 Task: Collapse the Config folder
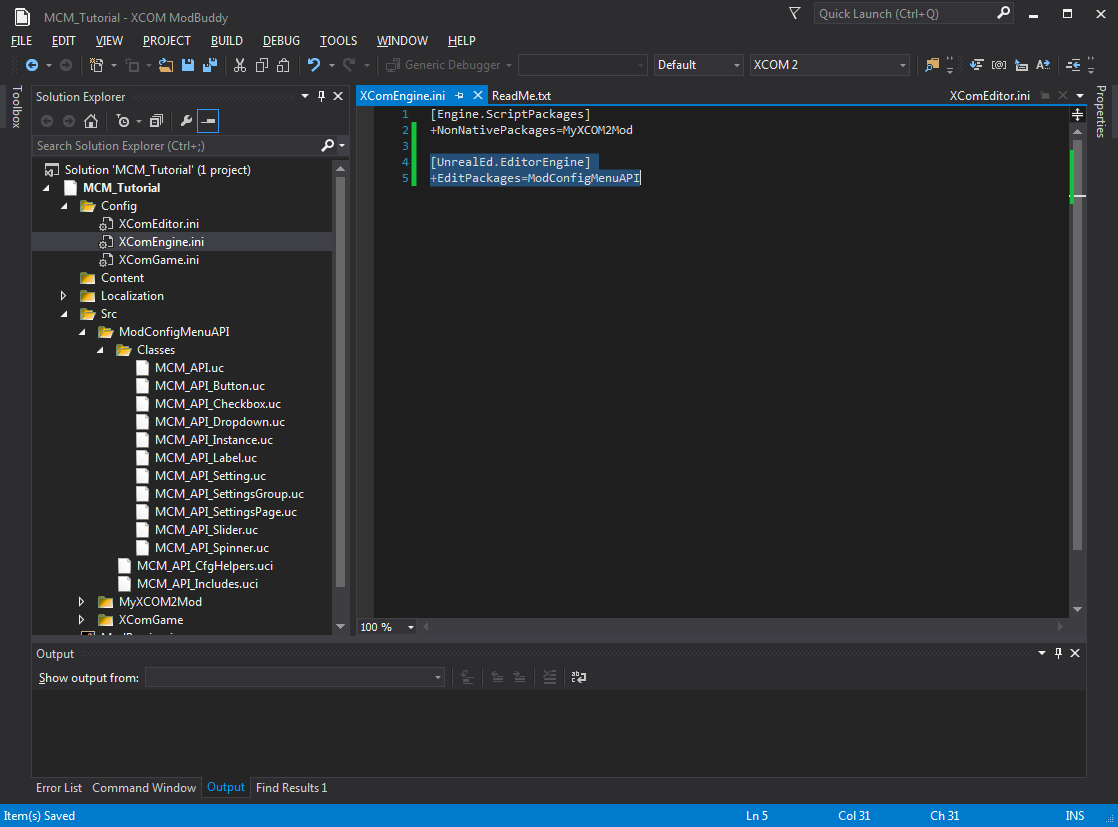[x=64, y=206]
